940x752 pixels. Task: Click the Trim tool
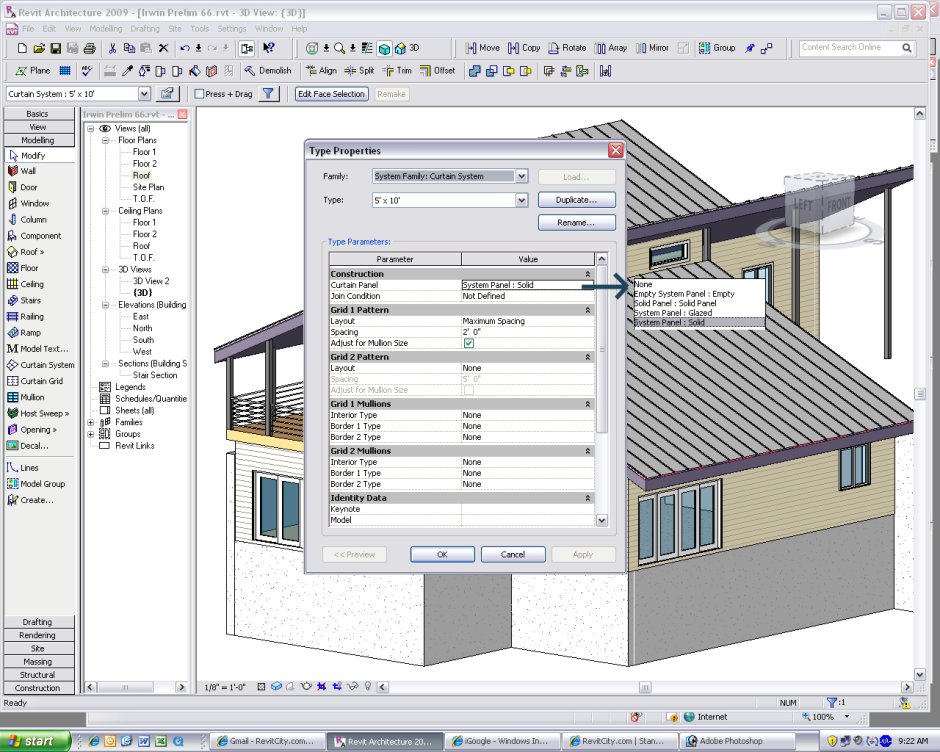(x=397, y=71)
